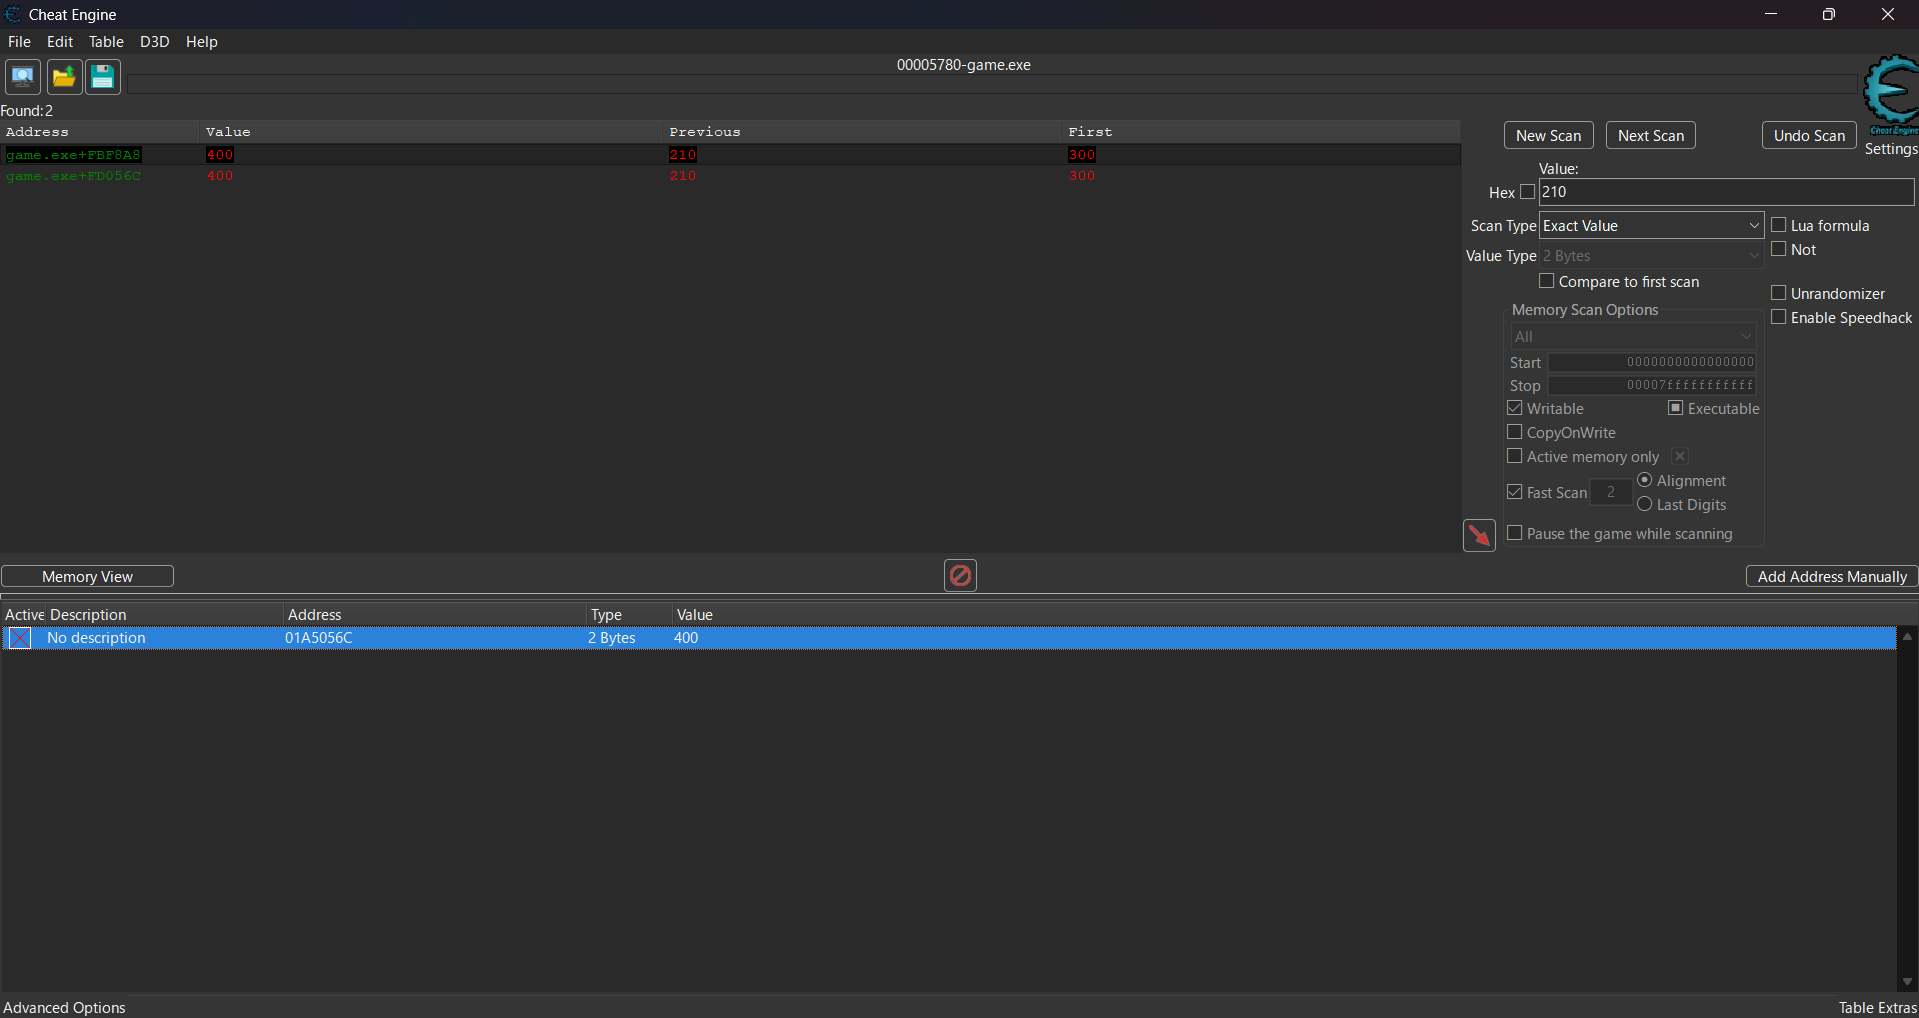Enable the Hex checkbox

[1527, 192]
